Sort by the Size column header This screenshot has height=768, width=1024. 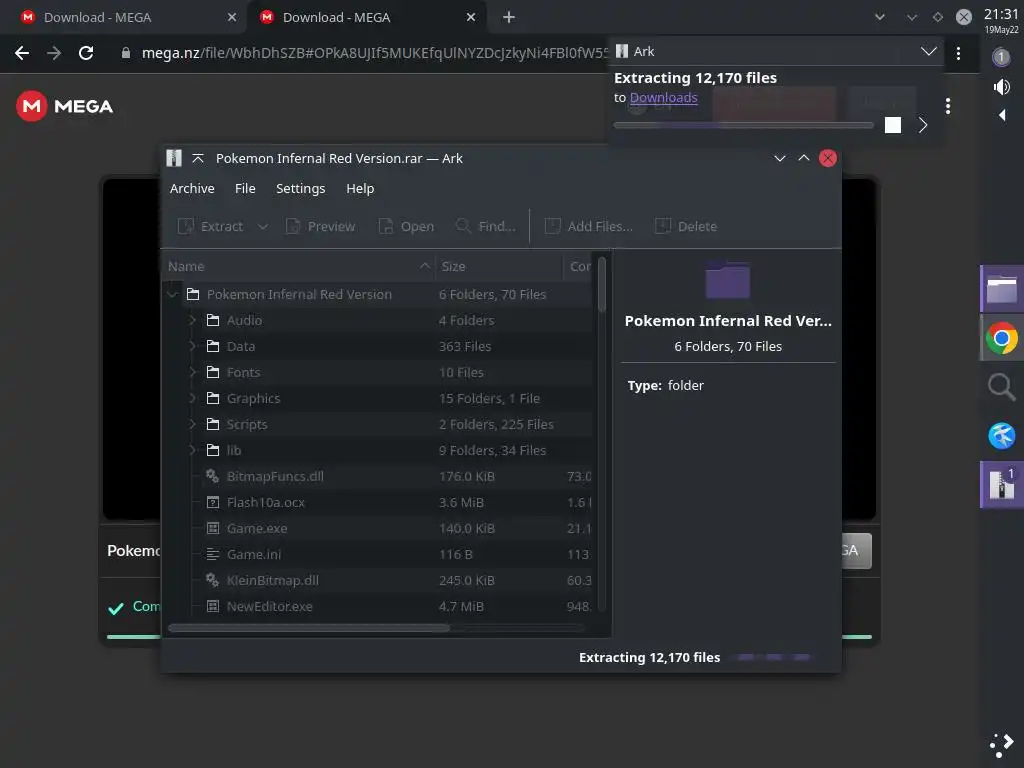499,266
